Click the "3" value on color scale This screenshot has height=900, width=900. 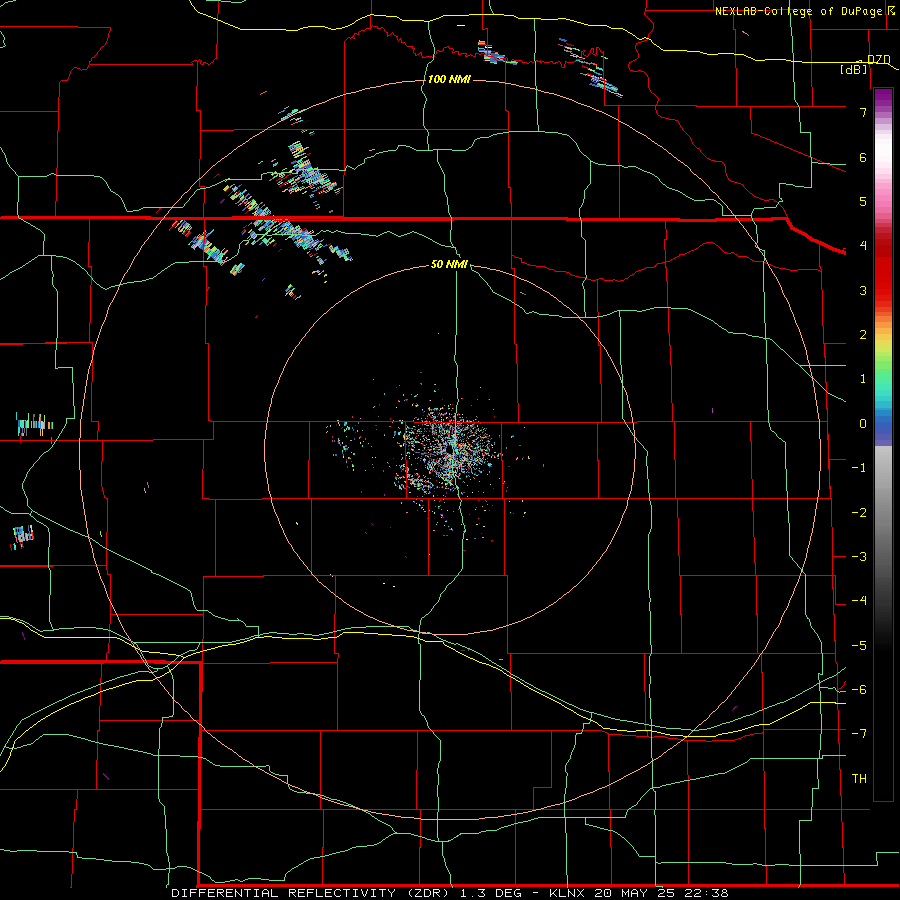tap(863, 290)
